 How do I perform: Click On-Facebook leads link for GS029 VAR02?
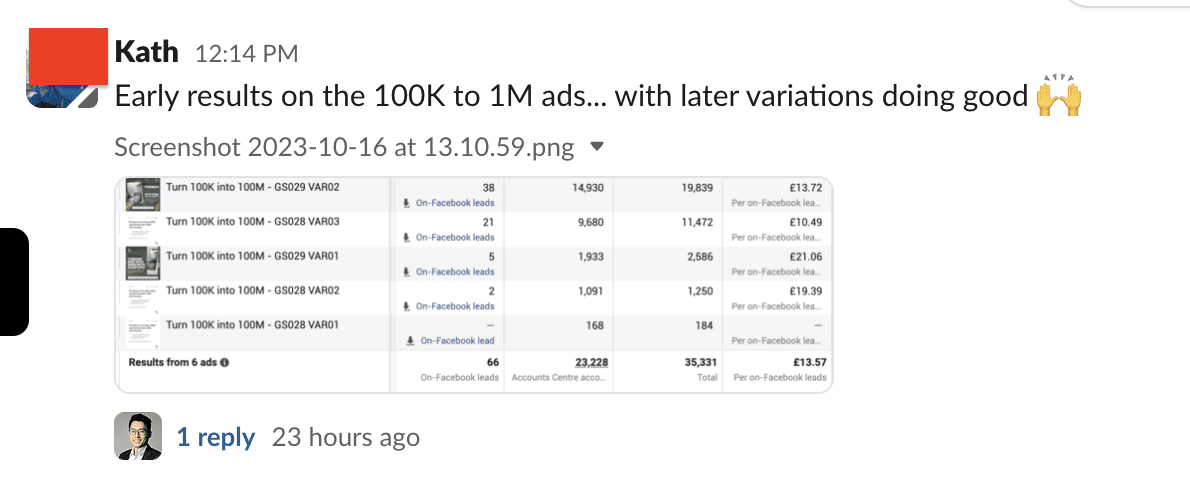[455, 202]
